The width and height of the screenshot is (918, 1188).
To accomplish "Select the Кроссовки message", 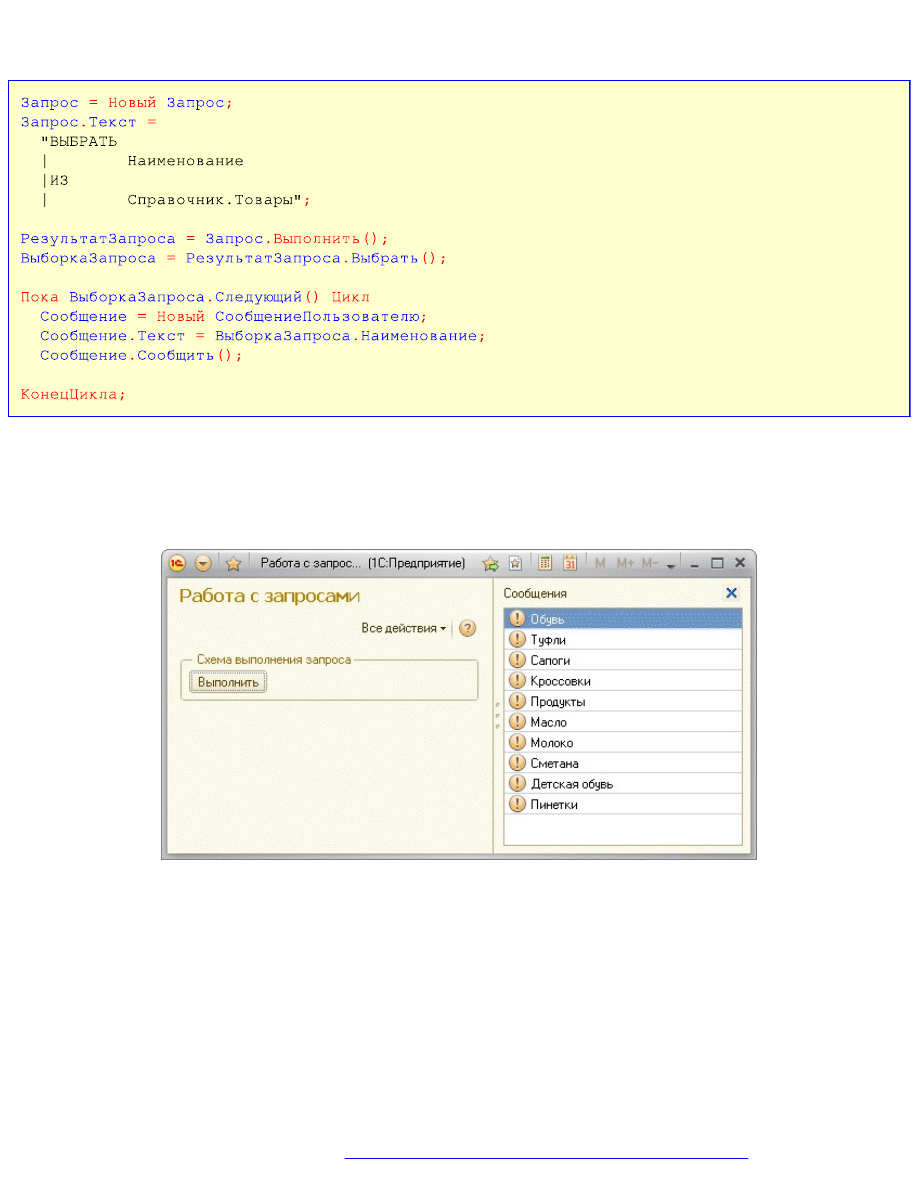I will (x=623, y=681).
